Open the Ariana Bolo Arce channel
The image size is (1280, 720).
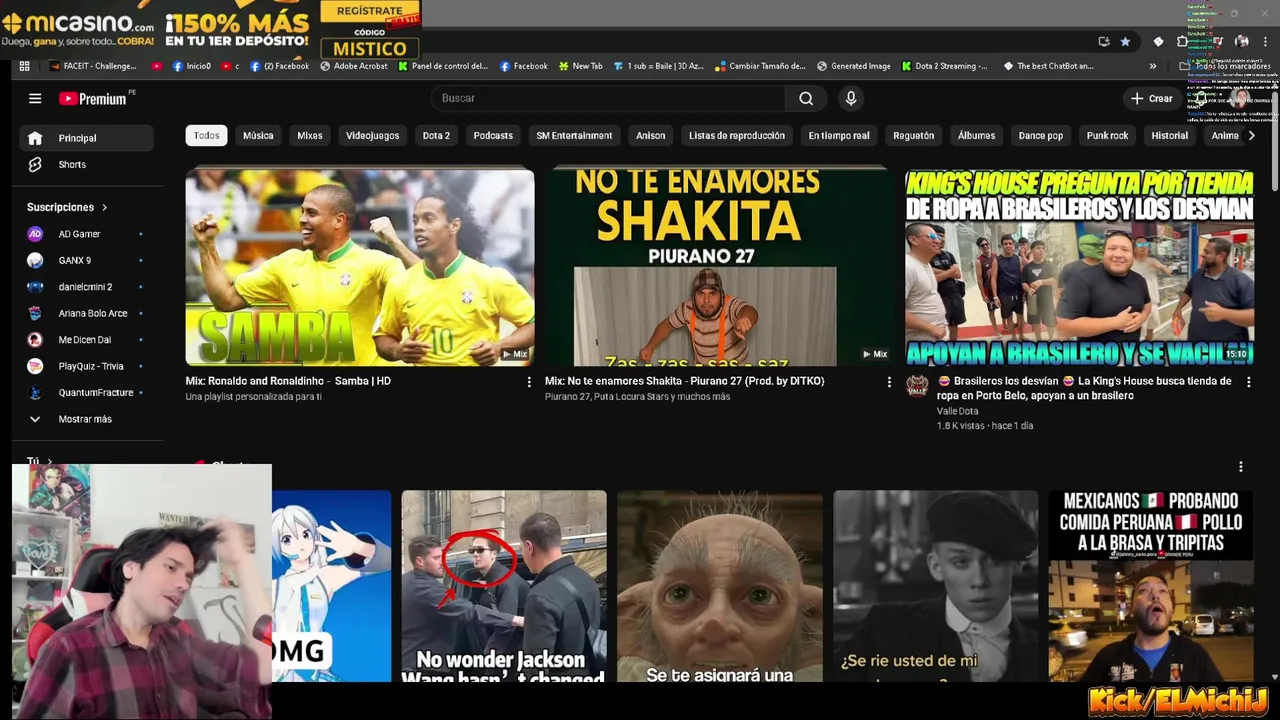(x=86, y=313)
